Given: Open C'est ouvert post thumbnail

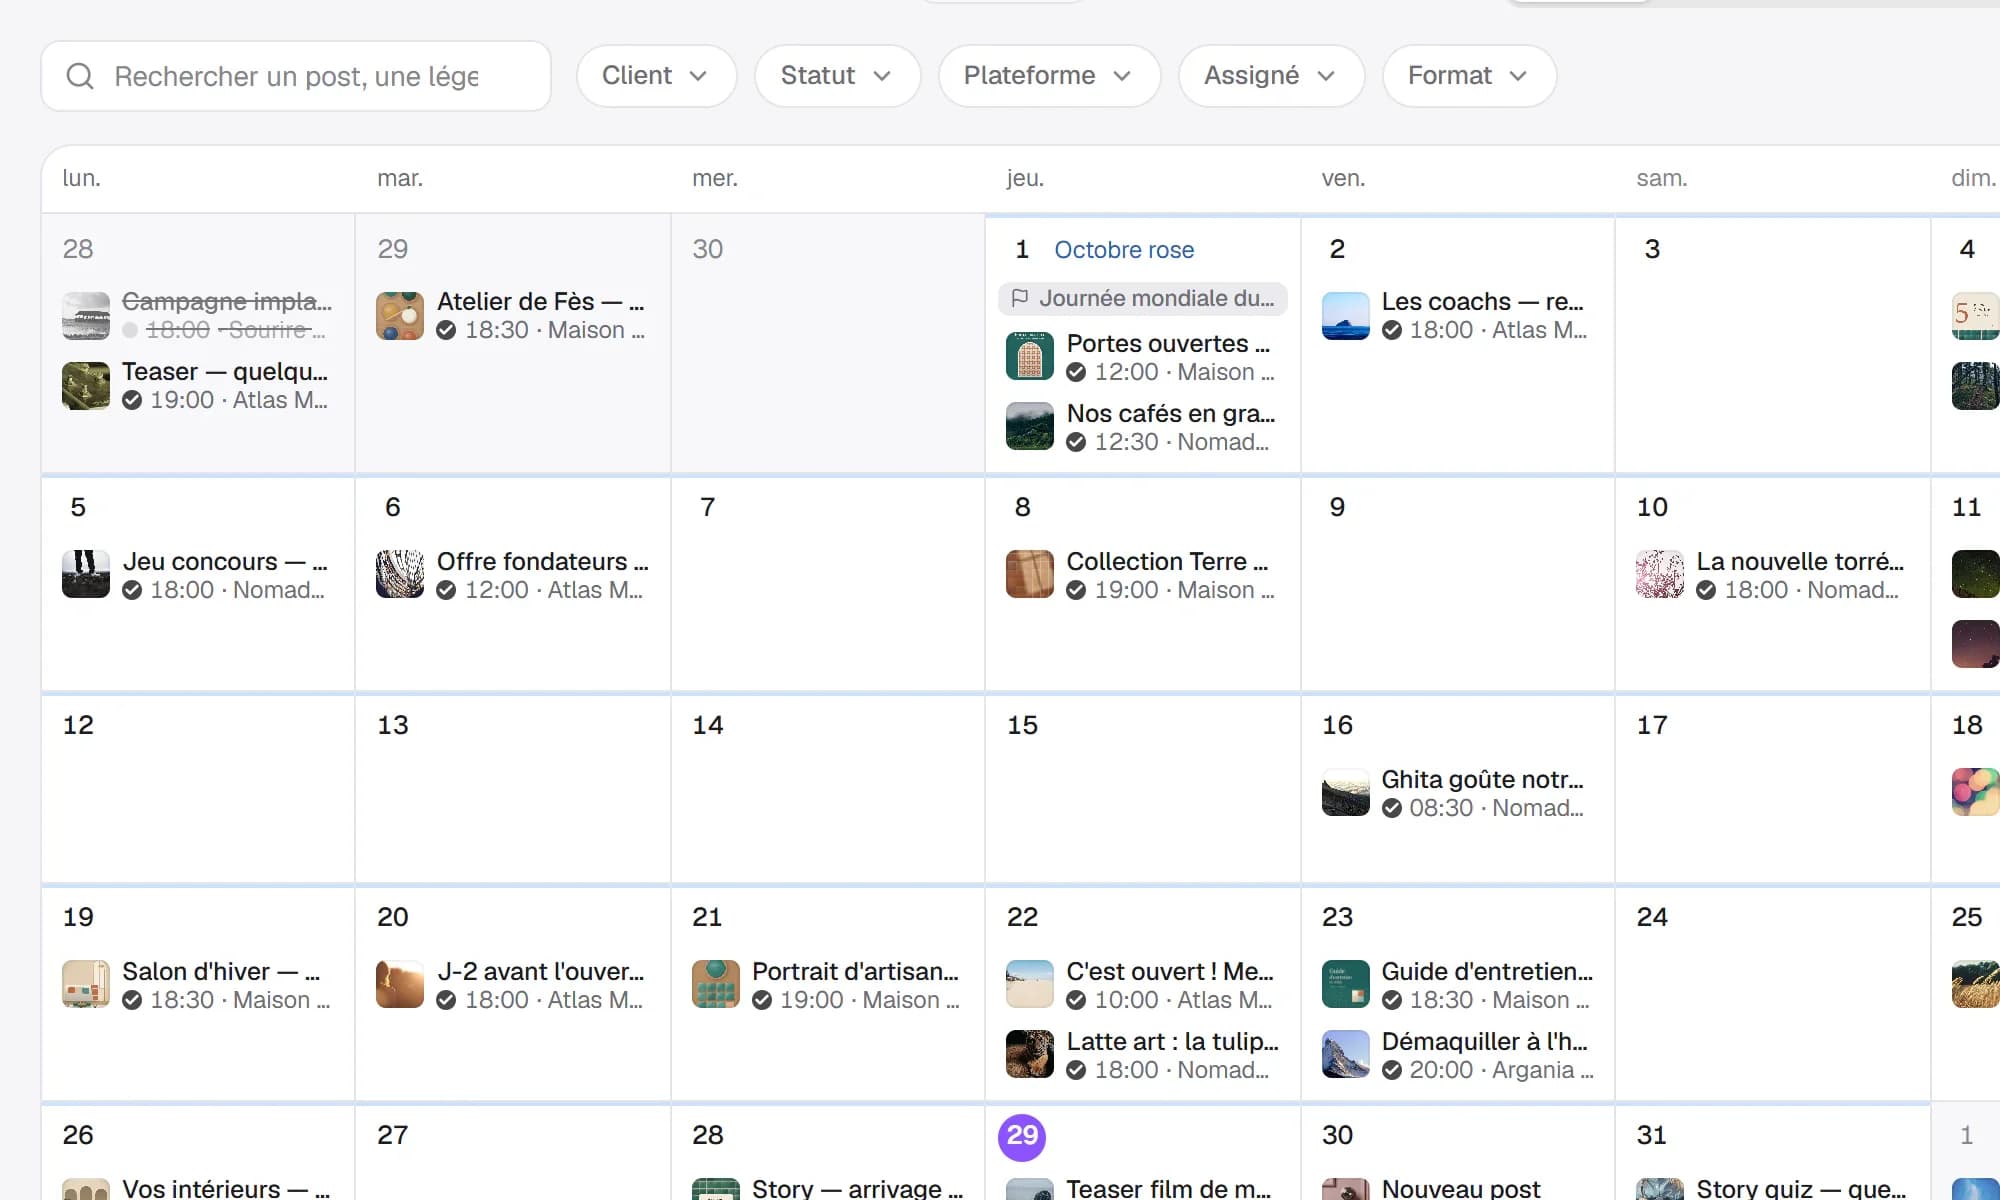Looking at the screenshot, I should 1030,984.
